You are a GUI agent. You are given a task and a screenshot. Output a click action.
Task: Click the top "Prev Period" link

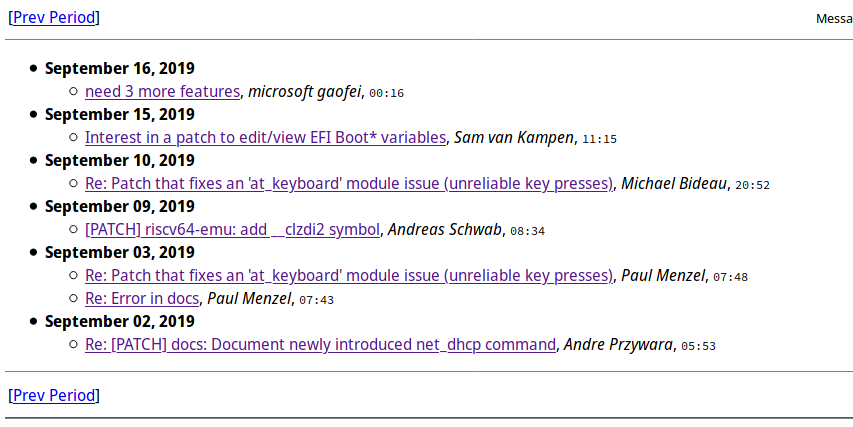(54, 18)
